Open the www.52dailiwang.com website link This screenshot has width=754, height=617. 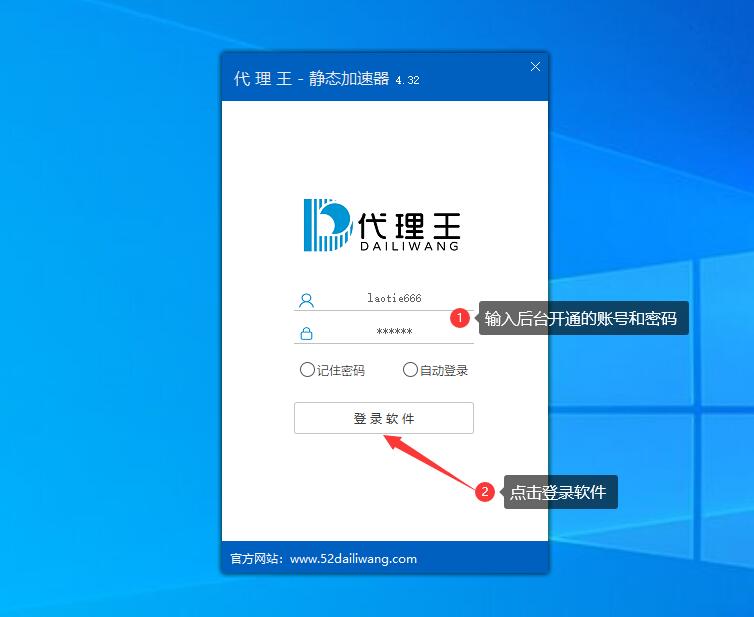(353, 559)
